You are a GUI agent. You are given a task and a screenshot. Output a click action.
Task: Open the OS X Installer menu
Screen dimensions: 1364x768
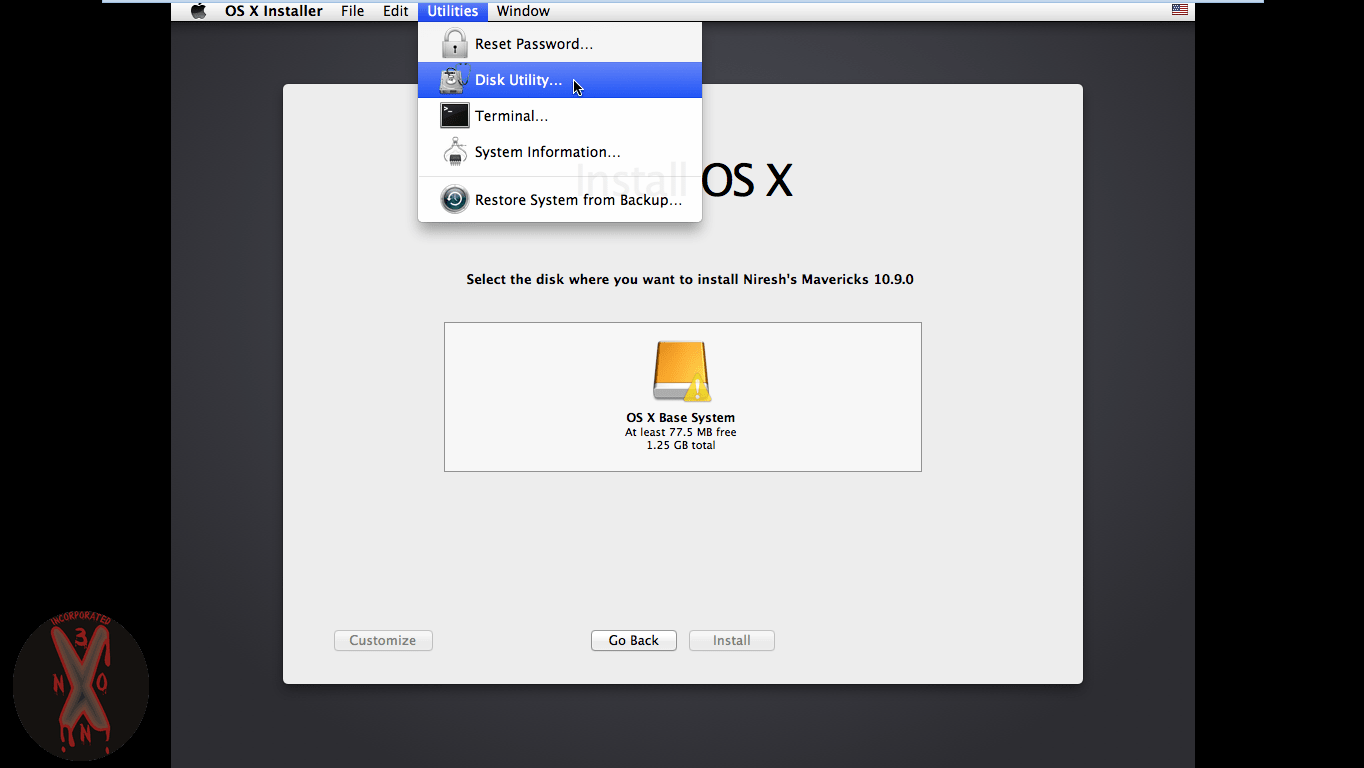pos(273,11)
